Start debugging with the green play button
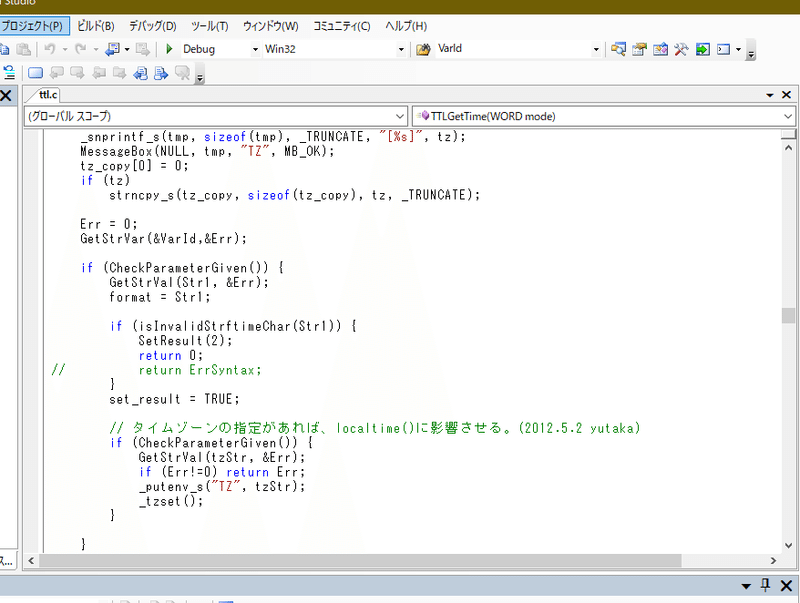The height and width of the screenshot is (603, 800). [170, 49]
